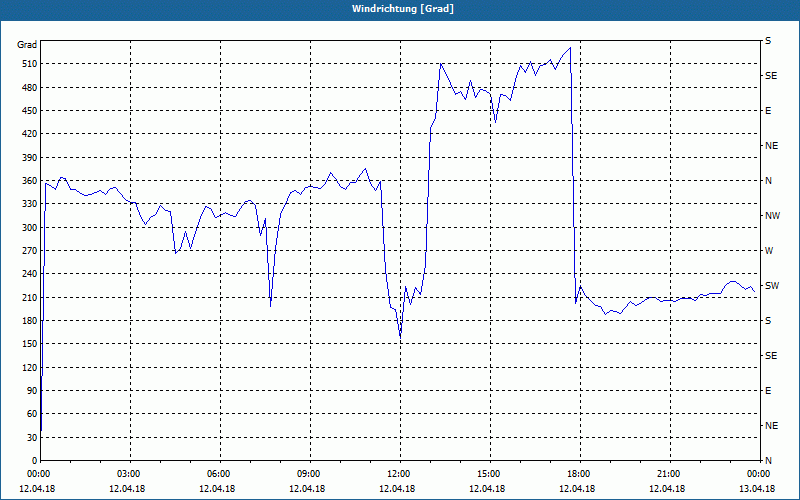Click the x-axis time label '03:00'
The height and width of the screenshot is (500, 800).
(x=127, y=473)
